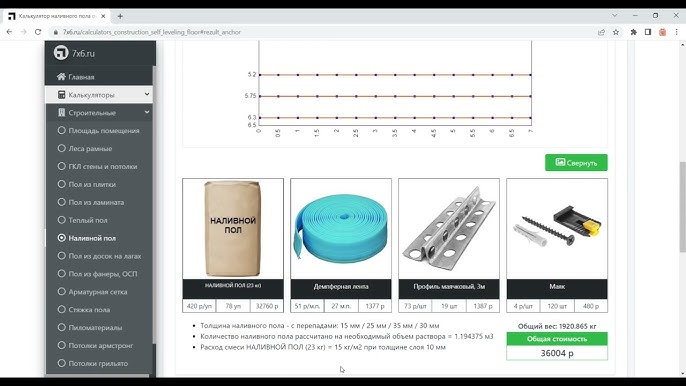Open the Chrome three-dot menu

pyautogui.click(x=676, y=32)
